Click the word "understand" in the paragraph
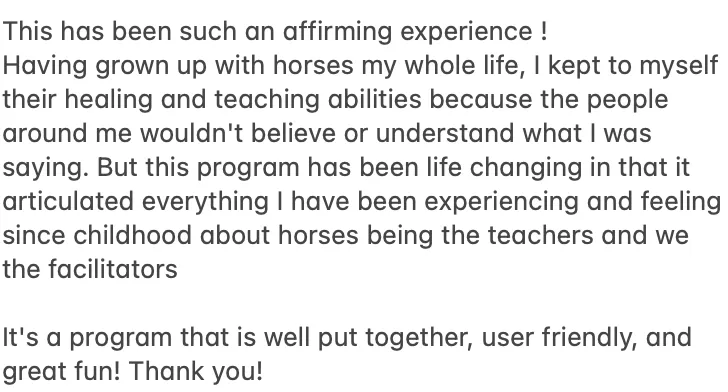Viewport: 728px width, 392px height. 444,133
